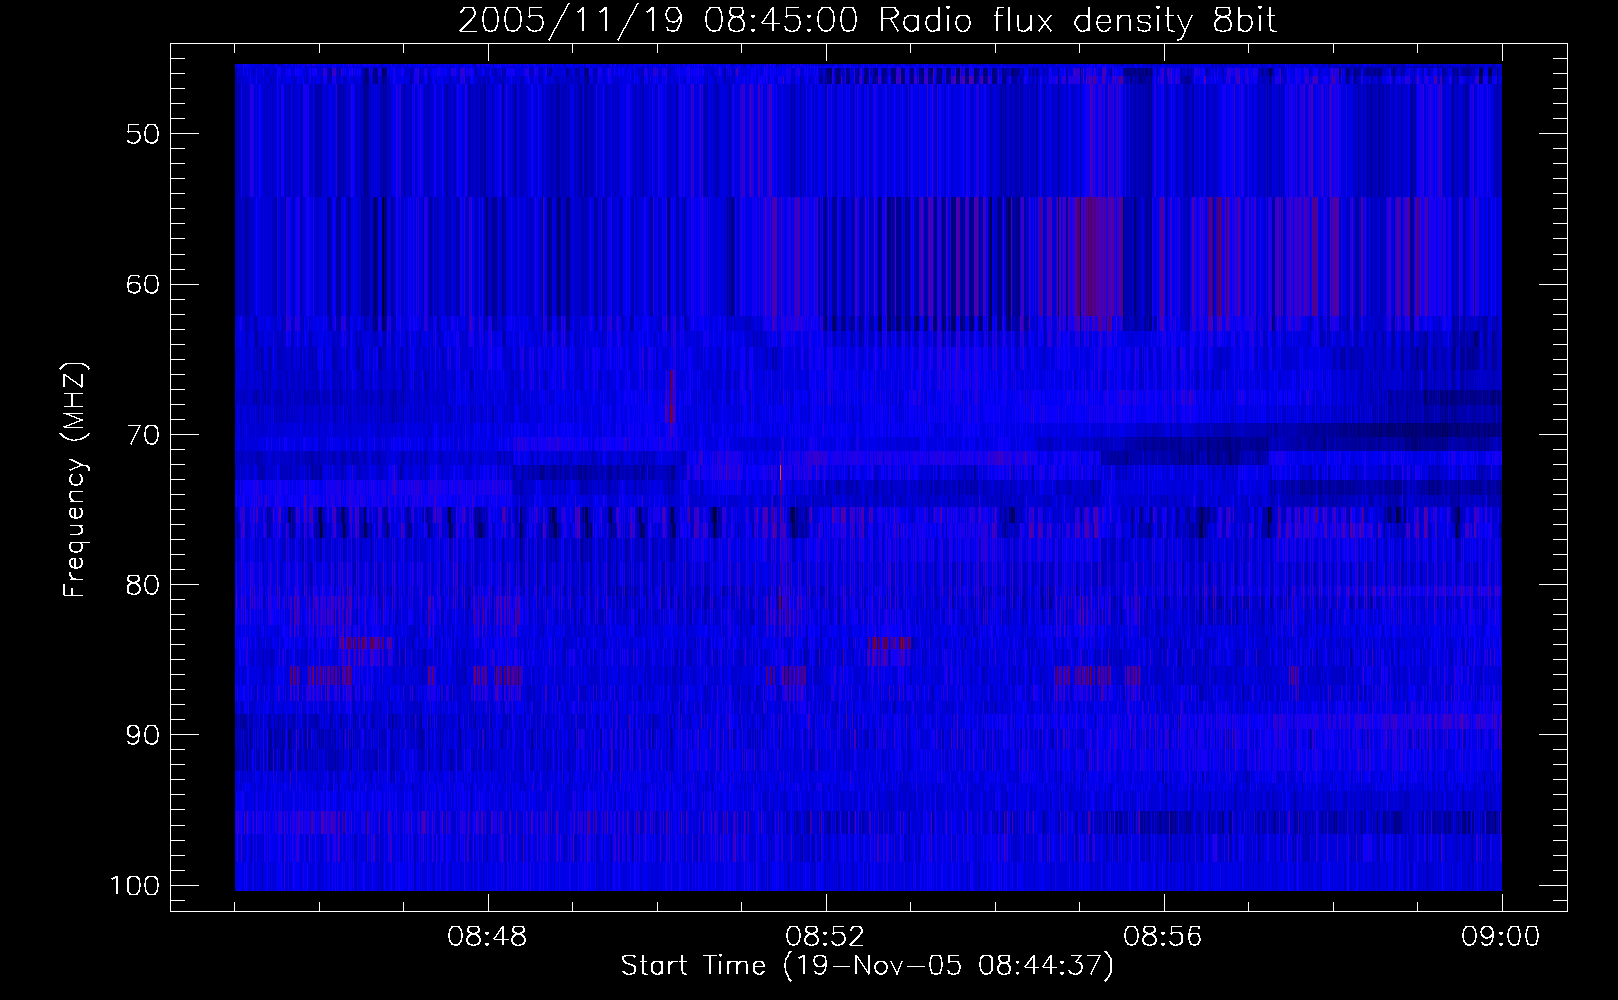This screenshot has height=1000, width=1618.
Task: Click the 08:52 time tick label
Action: tap(826, 937)
